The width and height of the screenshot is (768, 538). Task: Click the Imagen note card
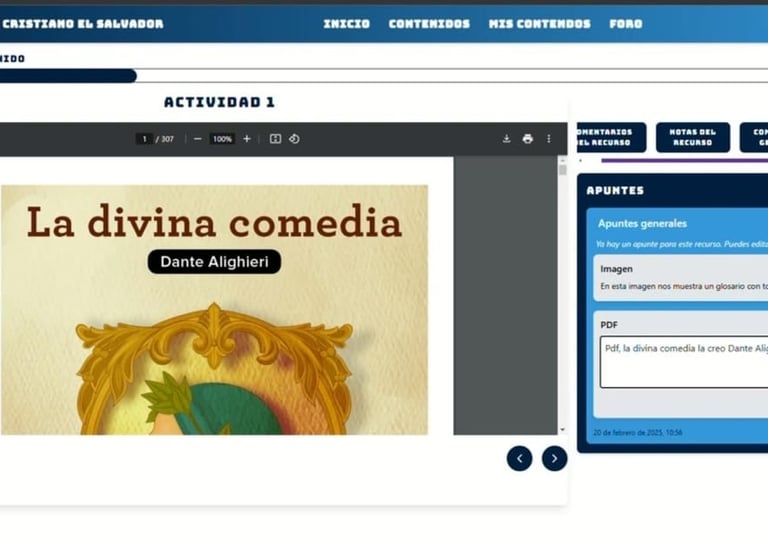(x=681, y=278)
